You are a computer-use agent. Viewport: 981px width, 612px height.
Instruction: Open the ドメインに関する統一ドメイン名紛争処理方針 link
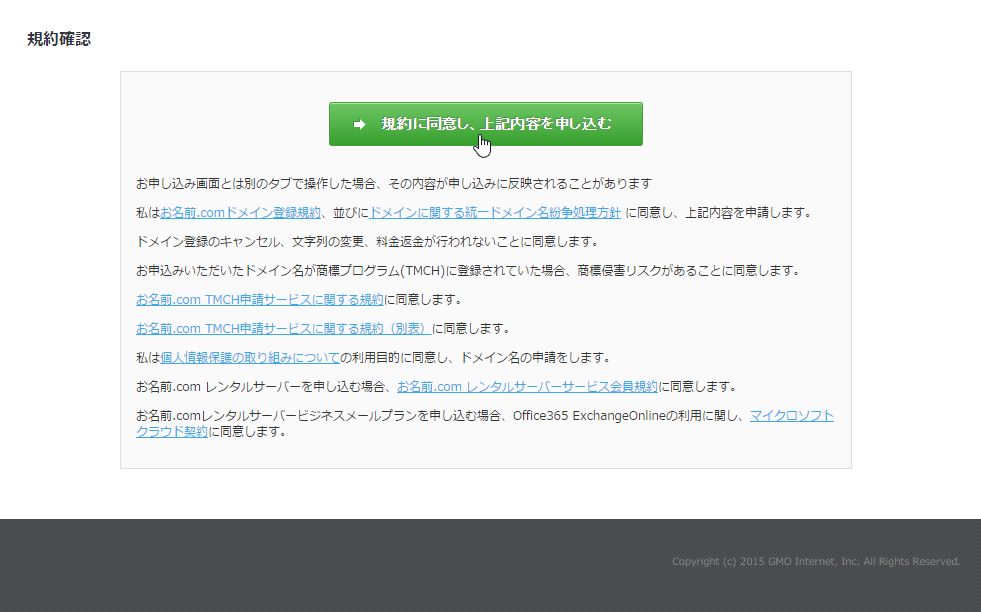point(495,213)
